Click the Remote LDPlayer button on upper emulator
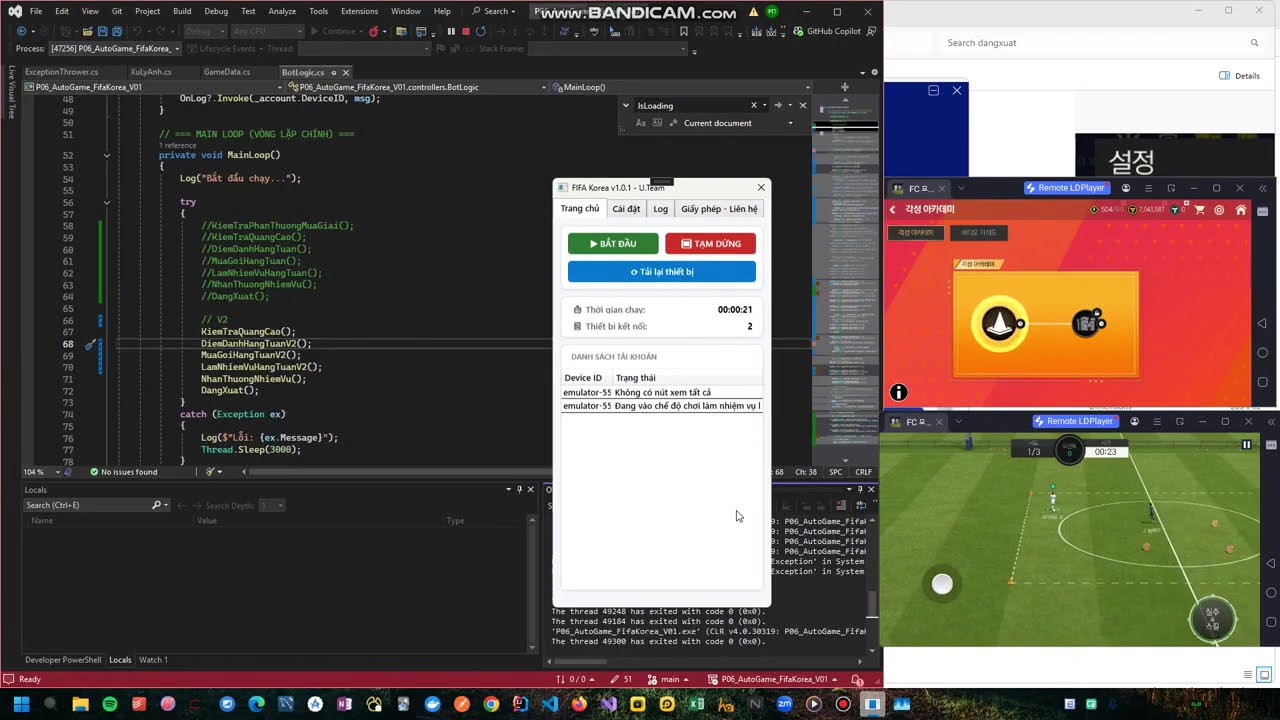1280x720 pixels. [1065, 188]
